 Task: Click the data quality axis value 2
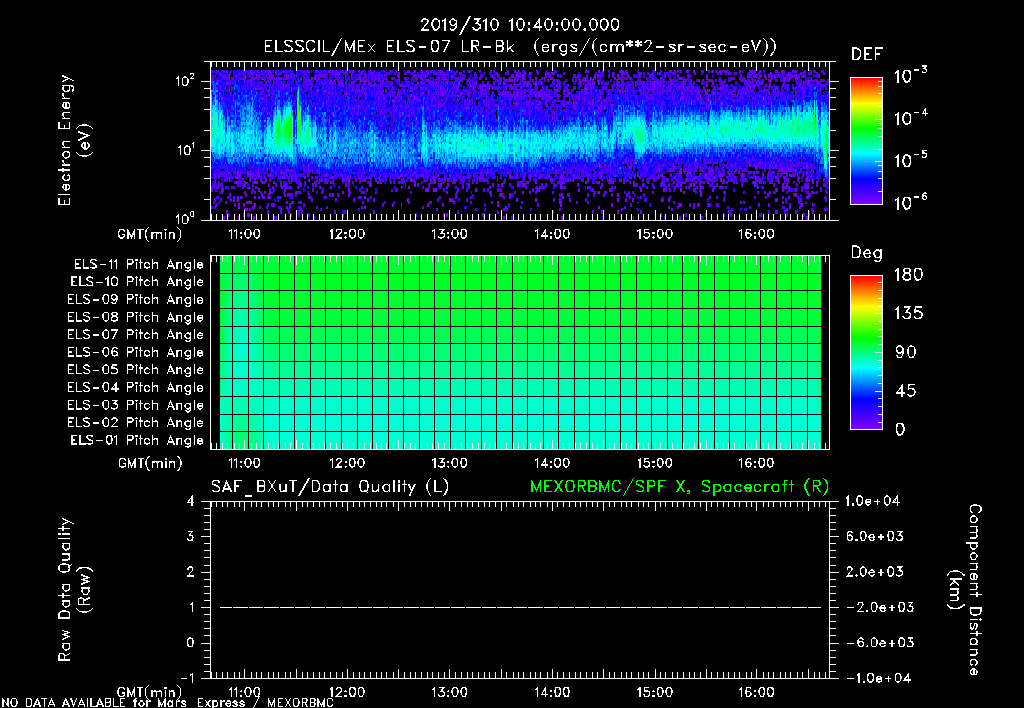191,572
